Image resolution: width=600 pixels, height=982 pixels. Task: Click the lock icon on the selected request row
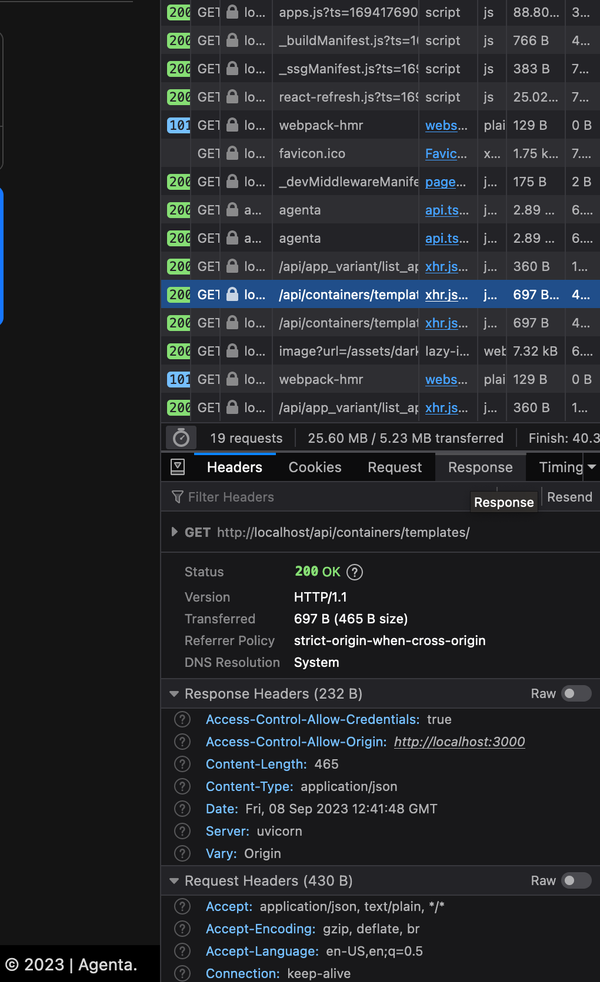[232, 295]
